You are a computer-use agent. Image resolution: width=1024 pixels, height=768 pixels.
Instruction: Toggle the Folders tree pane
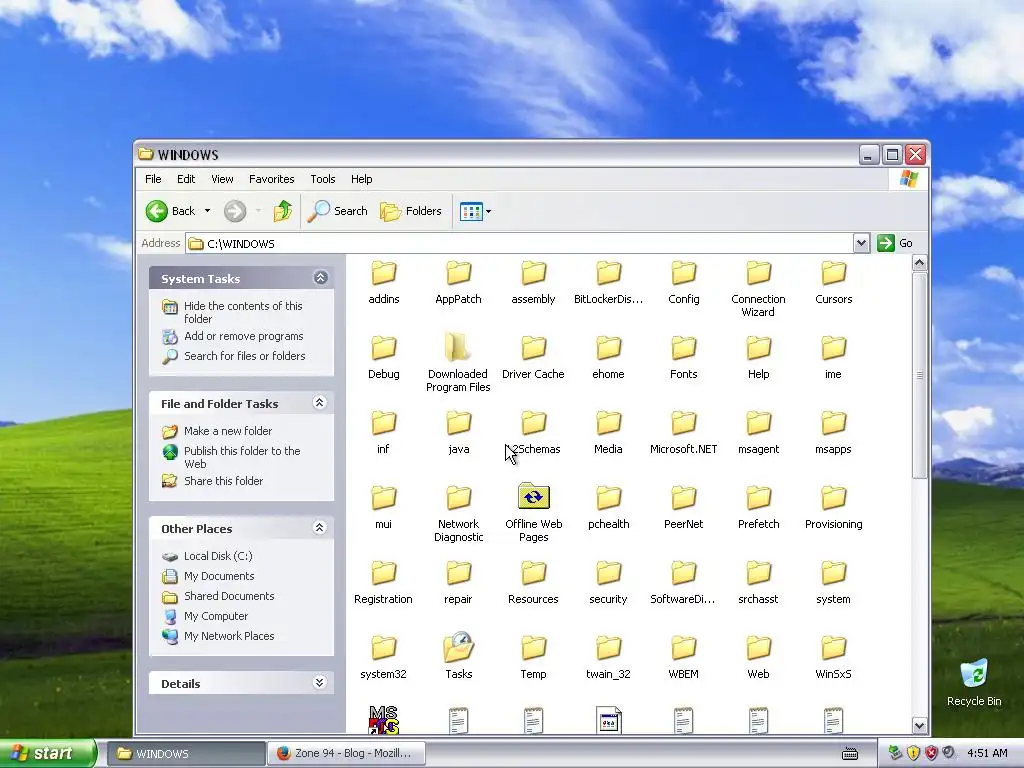click(x=411, y=211)
